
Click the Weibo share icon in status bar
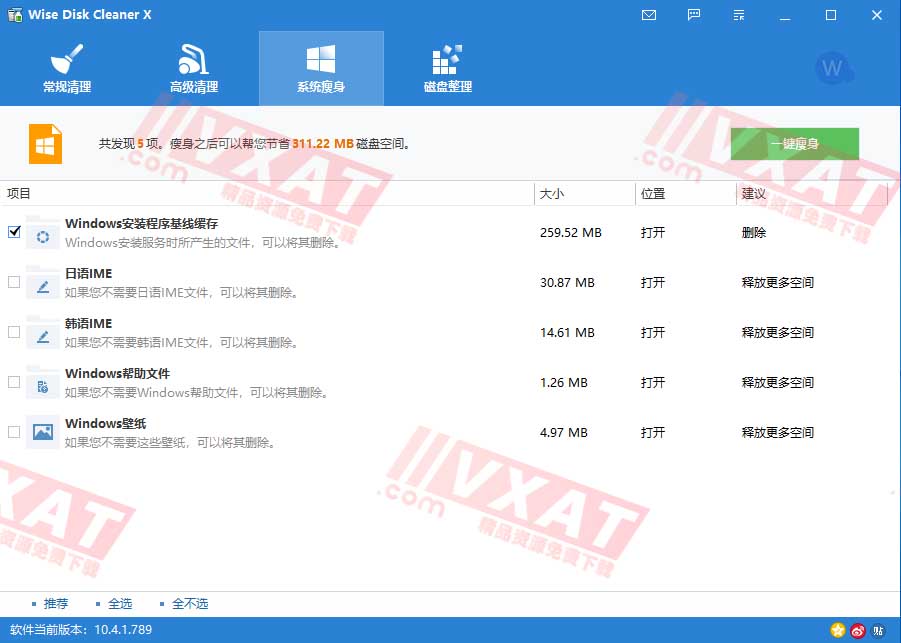click(858, 630)
